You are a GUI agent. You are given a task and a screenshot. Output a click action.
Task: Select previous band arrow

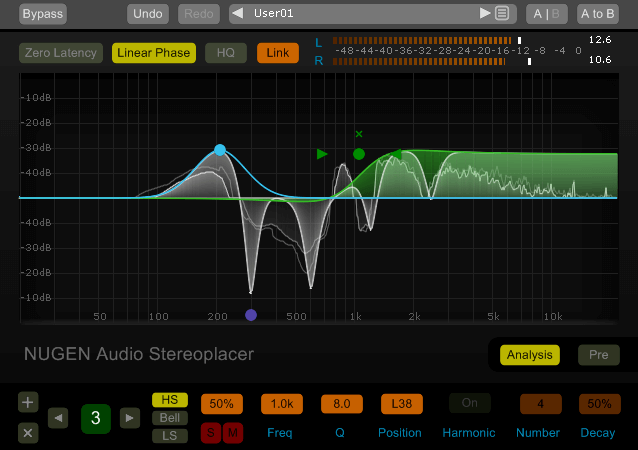tap(58, 418)
